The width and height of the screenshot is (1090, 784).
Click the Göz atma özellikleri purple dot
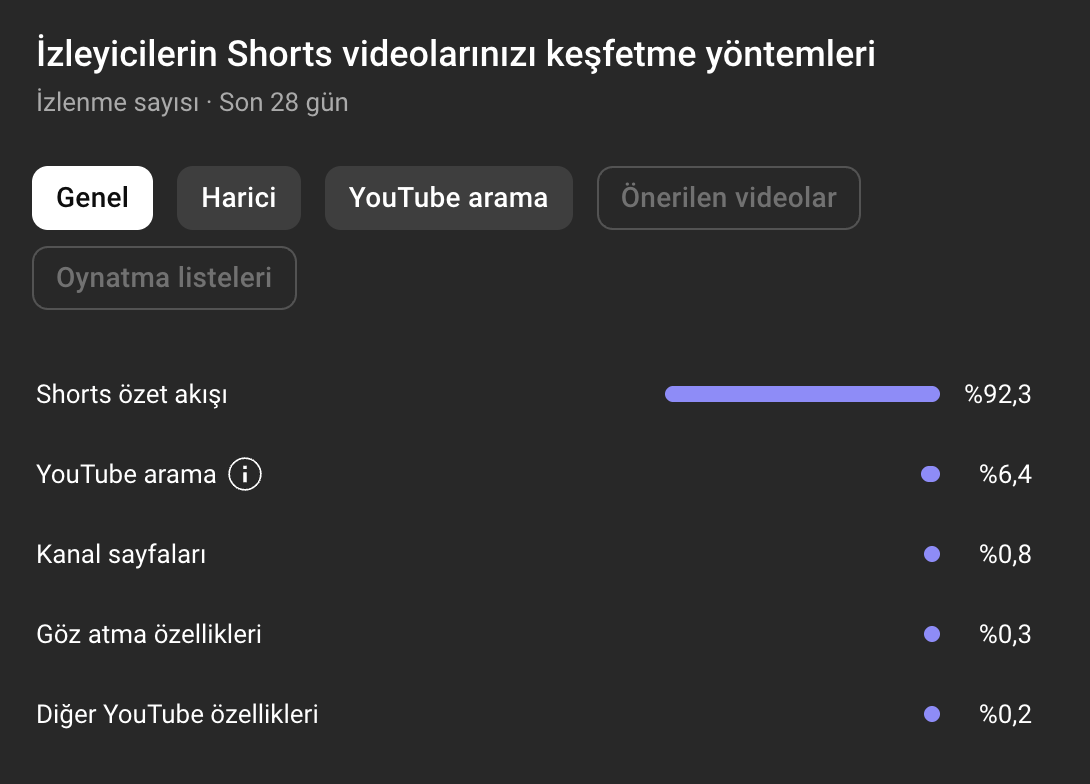tap(932, 634)
